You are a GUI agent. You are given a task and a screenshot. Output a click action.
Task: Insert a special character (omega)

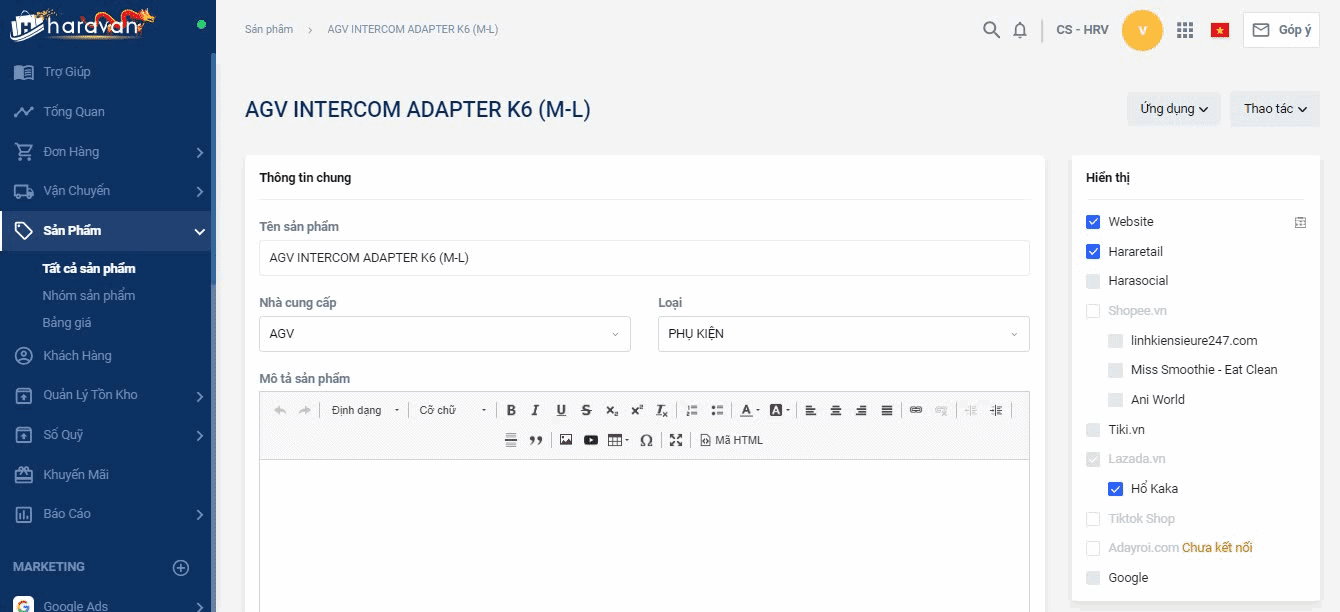[646, 440]
